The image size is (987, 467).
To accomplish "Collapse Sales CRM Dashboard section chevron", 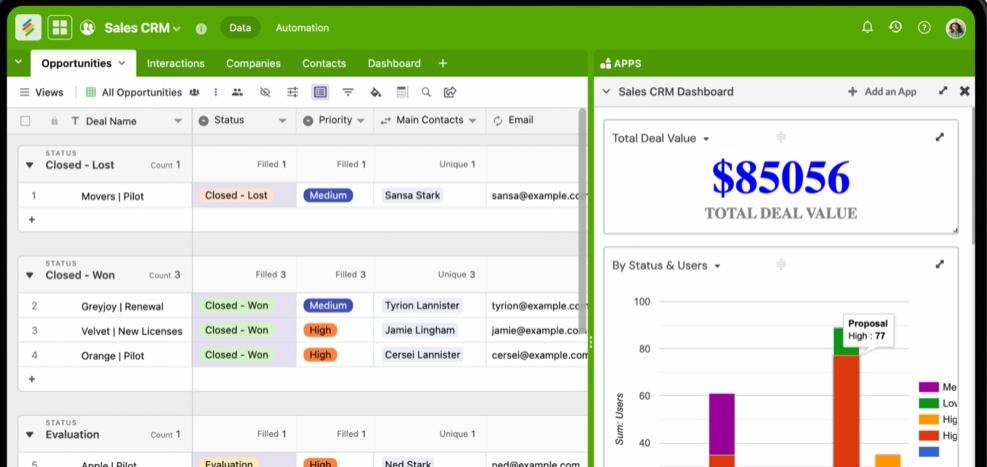I will tap(607, 91).
